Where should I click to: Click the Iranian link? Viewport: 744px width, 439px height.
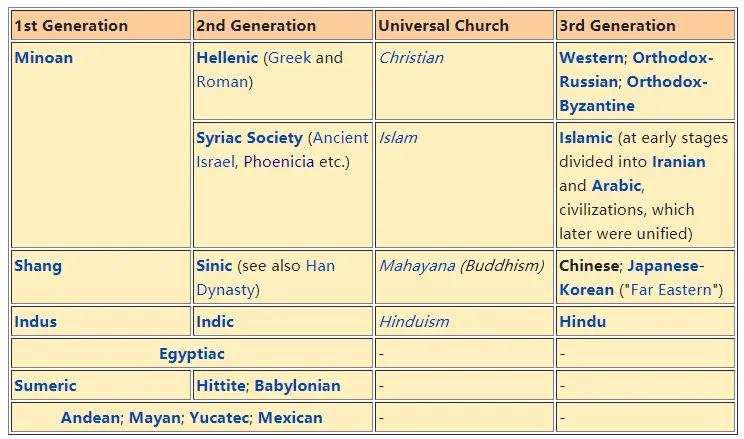(678, 161)
